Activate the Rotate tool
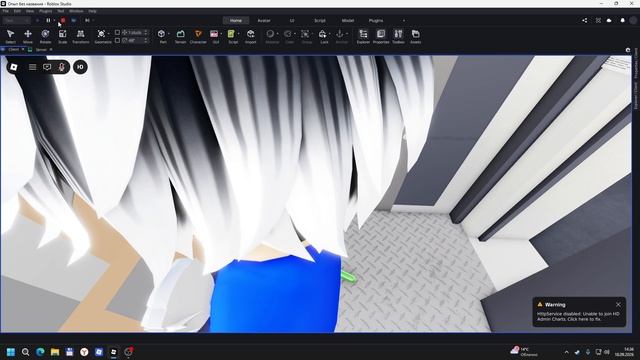This screenshot has width=640, height=360. click(x=45, y=36)
